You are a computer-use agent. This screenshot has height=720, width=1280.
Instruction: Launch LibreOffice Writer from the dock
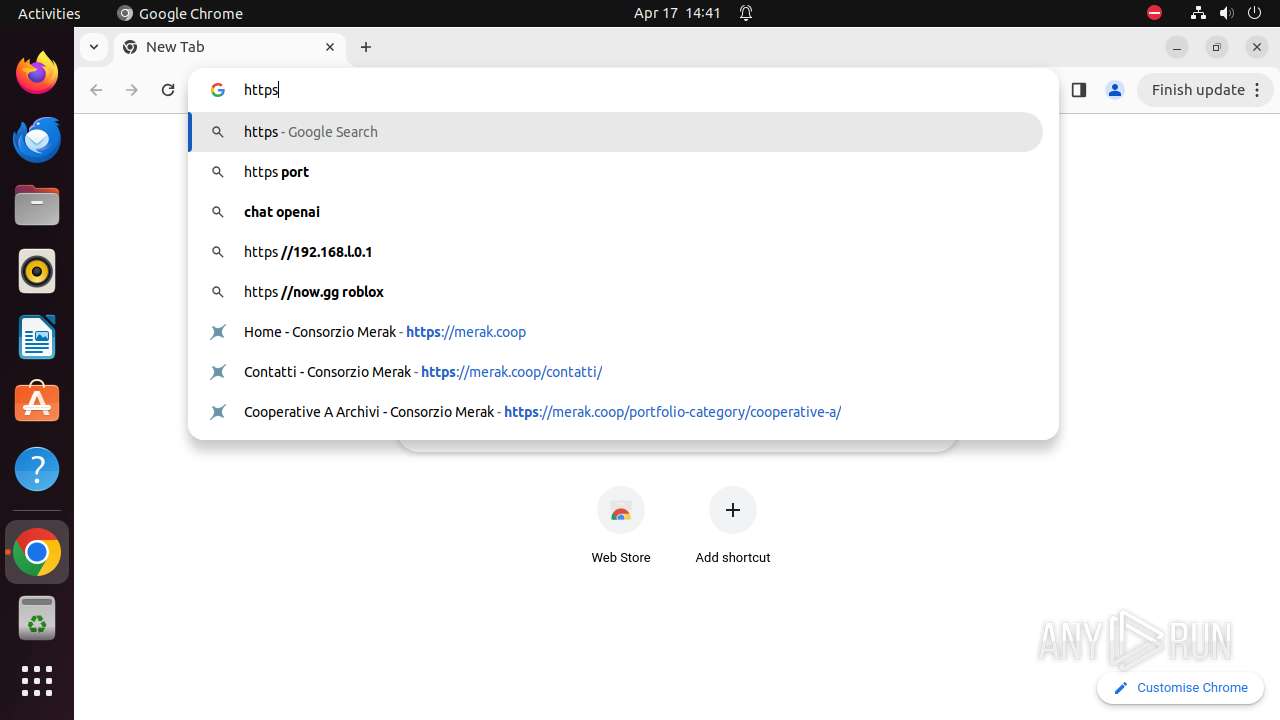37,337
